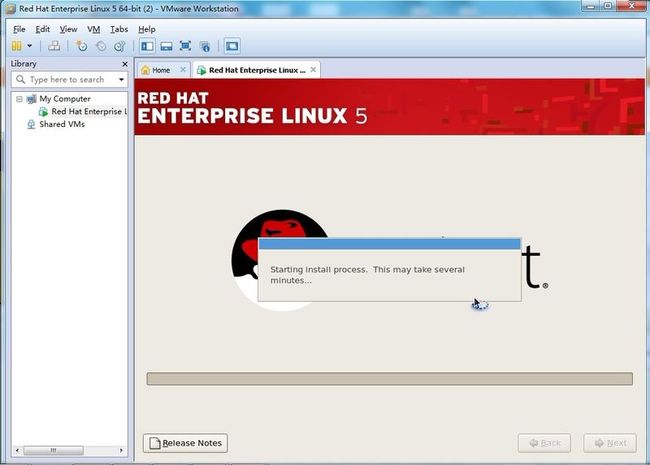Collapse the My Computer tree node
The image size is (650, 465).
[19, 99]
